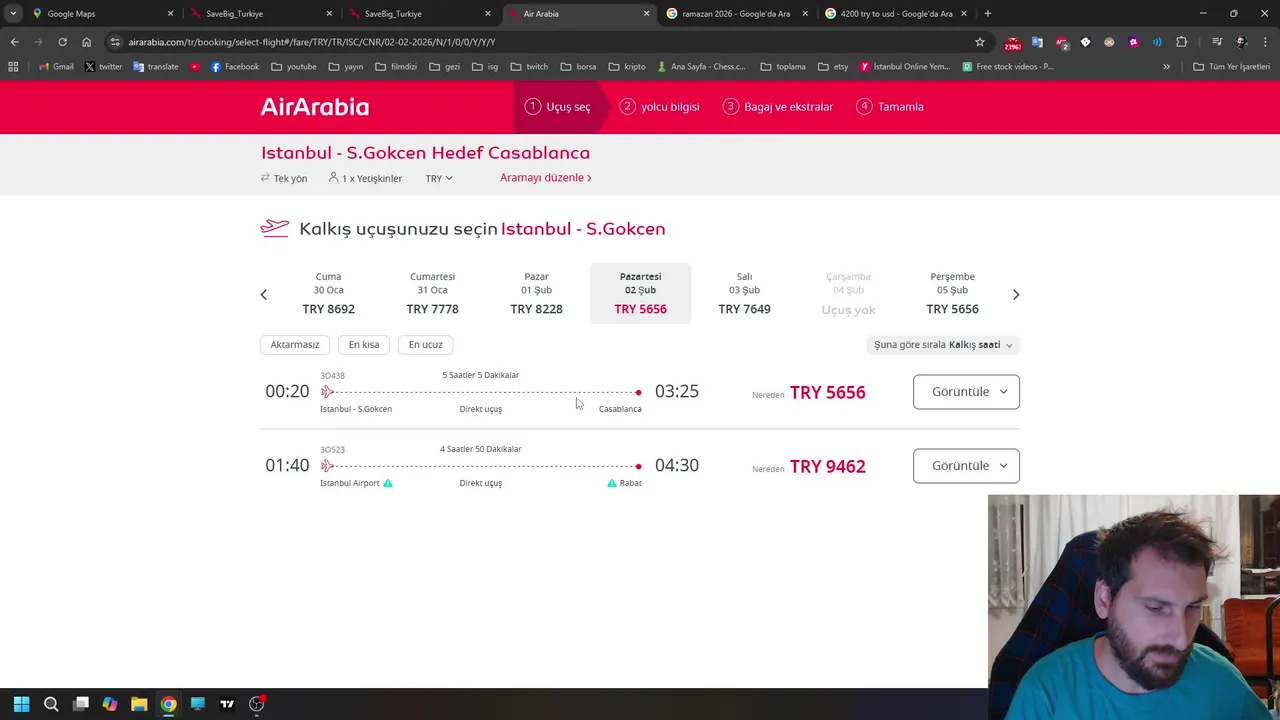Go to yolcu bilgisi step
This screenshot has width=1280, height=720.
(659, 107)
